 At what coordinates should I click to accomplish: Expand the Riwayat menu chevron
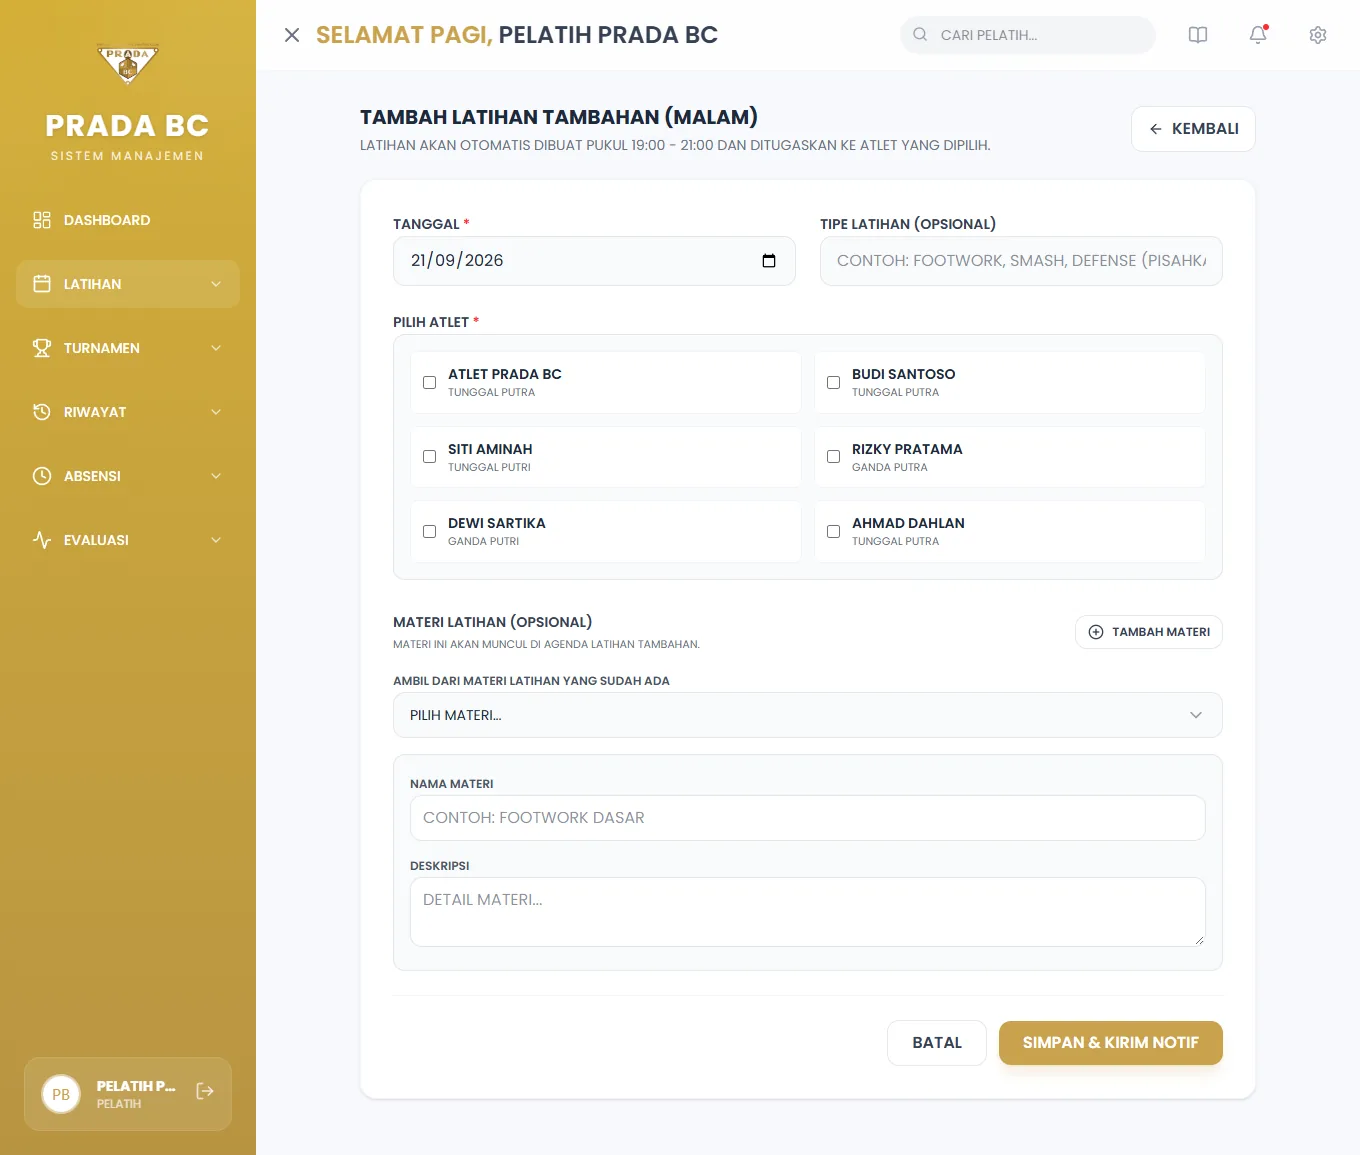click(216, 412)
